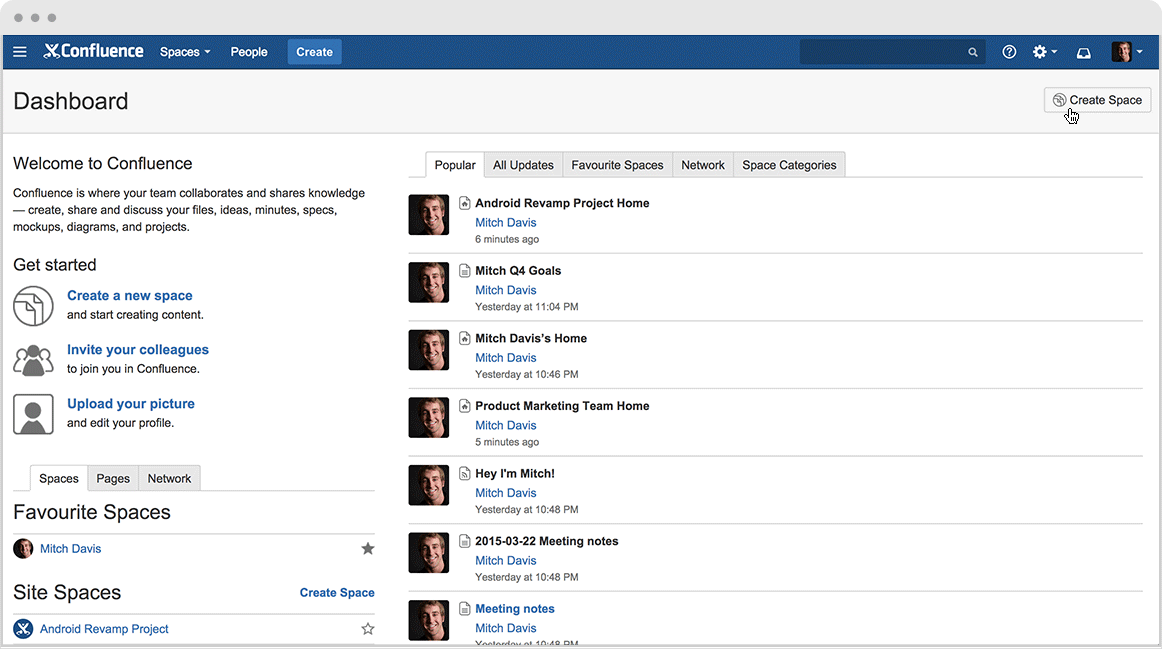Click the Create Space link beside Site Spaces
This screenshot has height=649, width=1162.
[x=337, y=593]
